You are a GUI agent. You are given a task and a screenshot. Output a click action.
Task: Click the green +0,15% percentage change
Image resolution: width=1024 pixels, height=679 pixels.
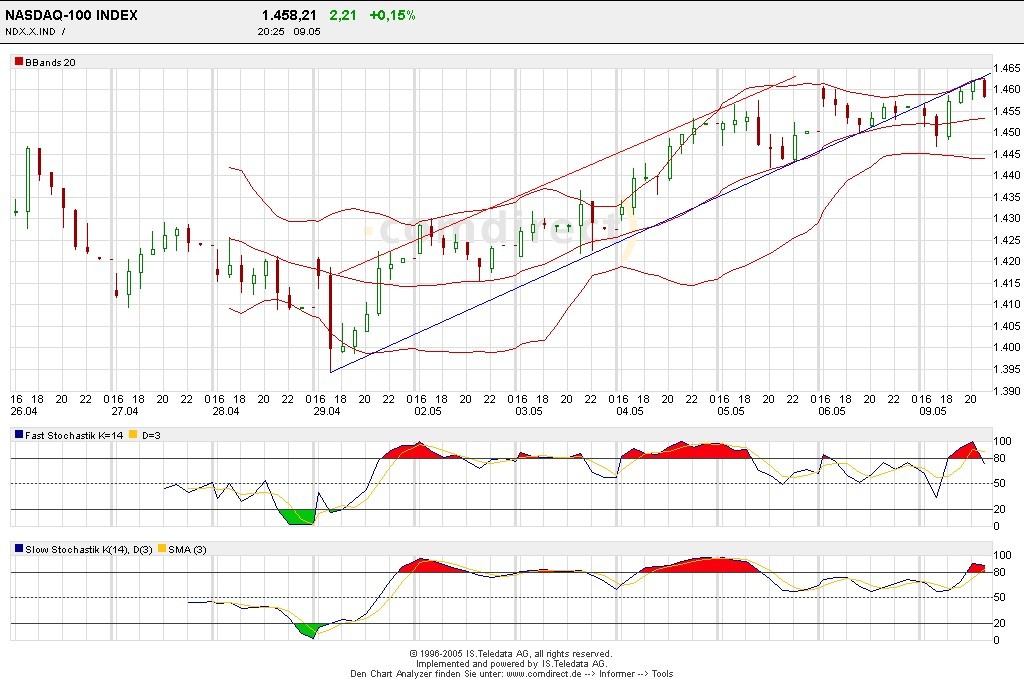click(x=392, y=16)
